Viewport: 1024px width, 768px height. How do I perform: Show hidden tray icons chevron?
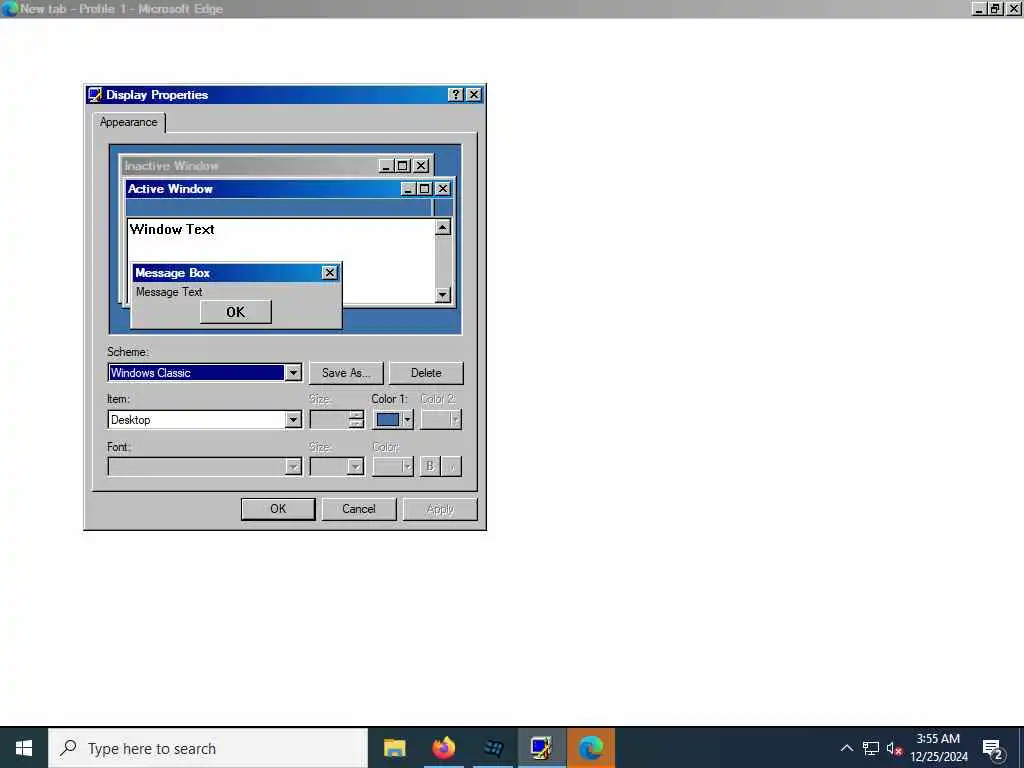pyautogui.click(x=846, y=748)
